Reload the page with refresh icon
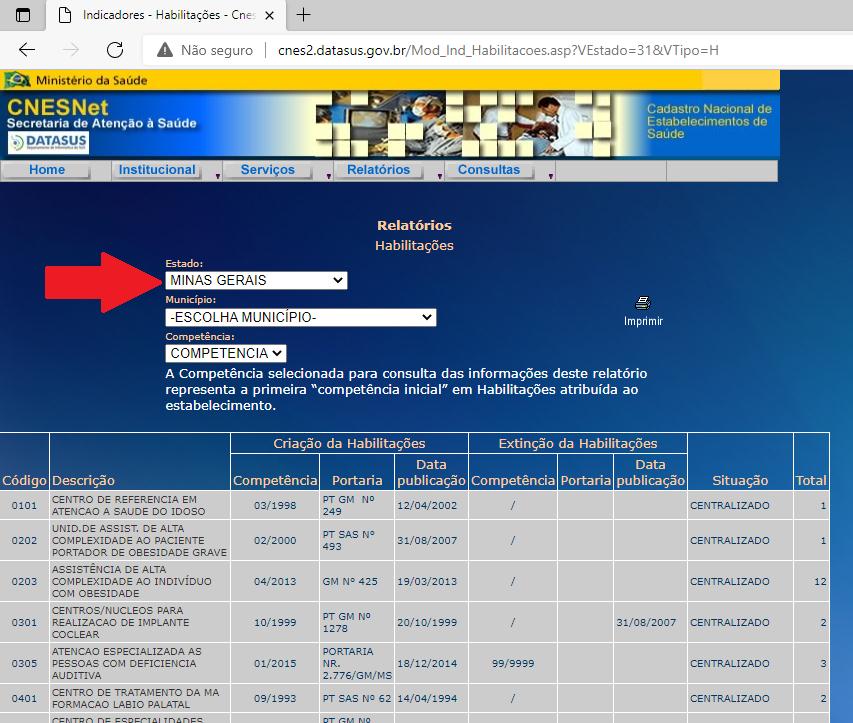 [115, 50]
